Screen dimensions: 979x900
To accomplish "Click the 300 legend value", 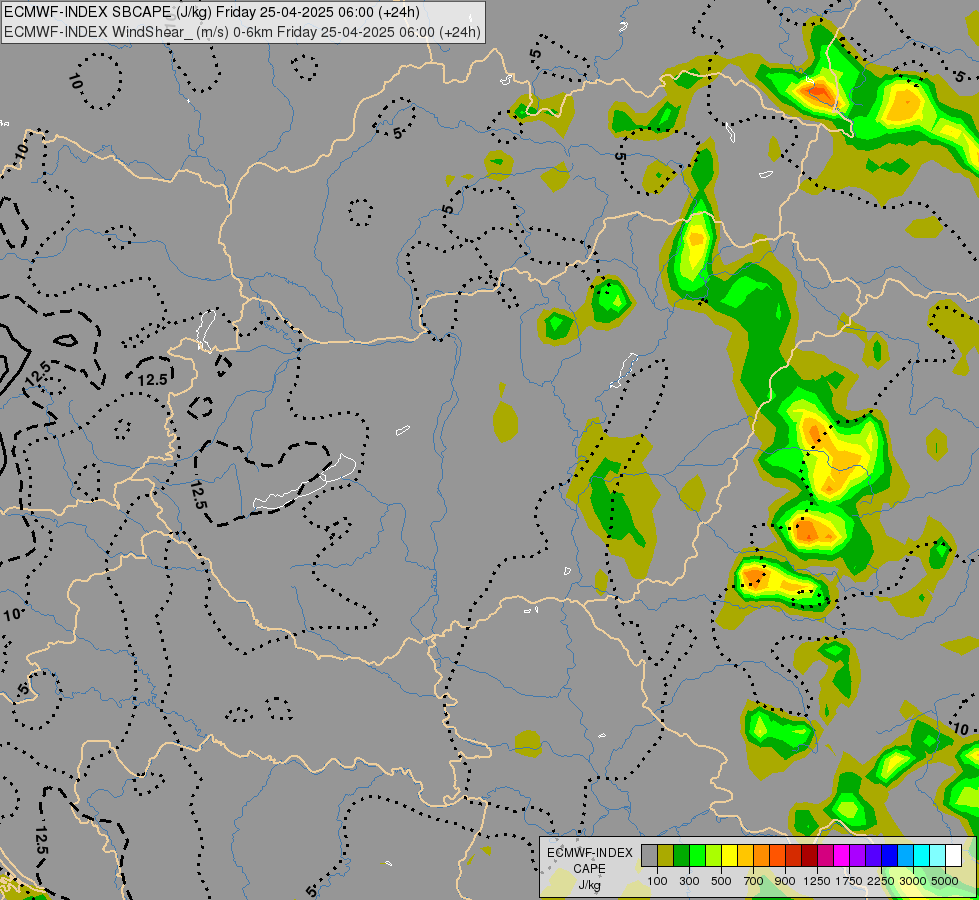I will [689, 881].
